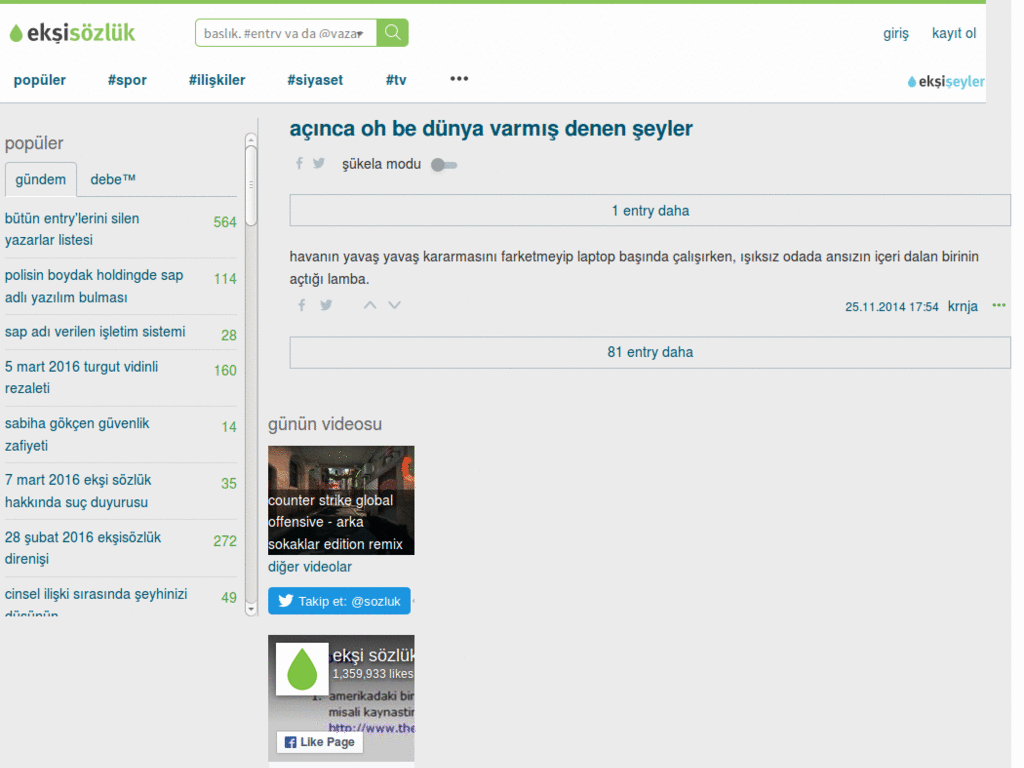This screenshot has width=1024, height=768.
Task: Load the 1 entry daha bar
Action: click(x=650, y=210)
